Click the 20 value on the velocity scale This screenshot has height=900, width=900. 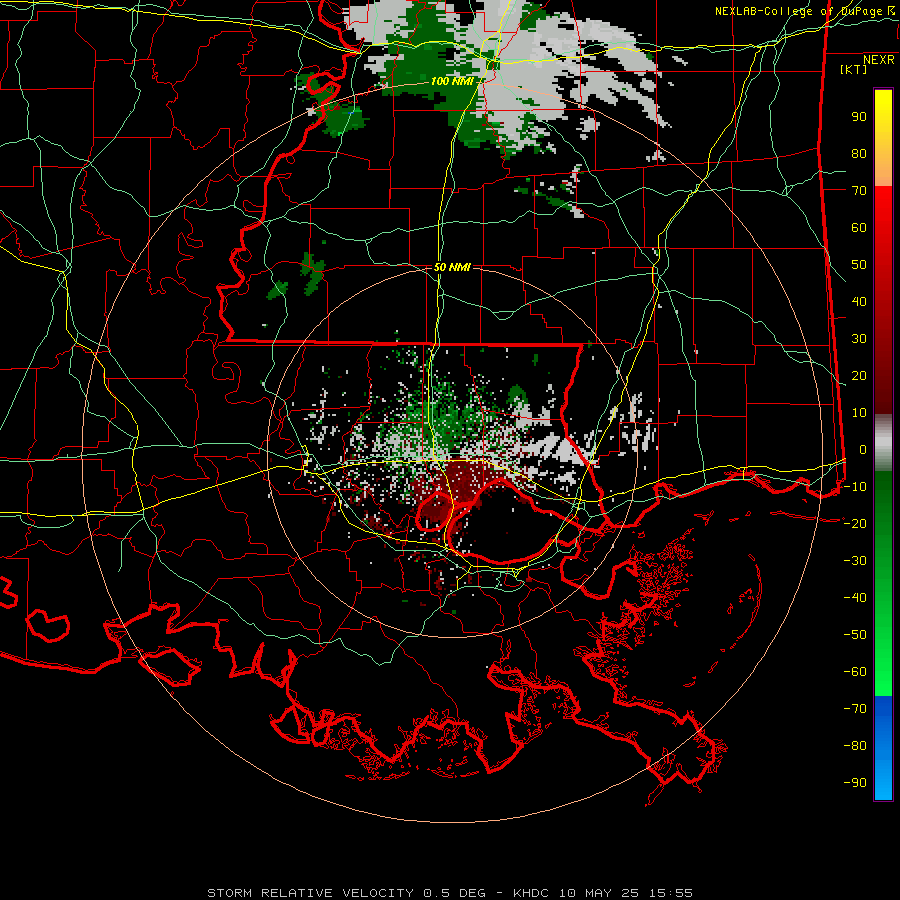point(859,376)
